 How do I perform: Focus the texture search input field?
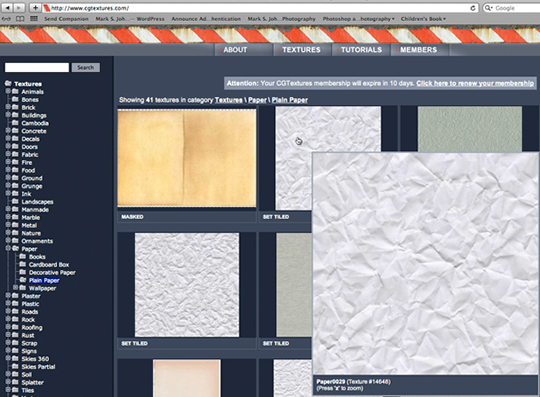37,67
